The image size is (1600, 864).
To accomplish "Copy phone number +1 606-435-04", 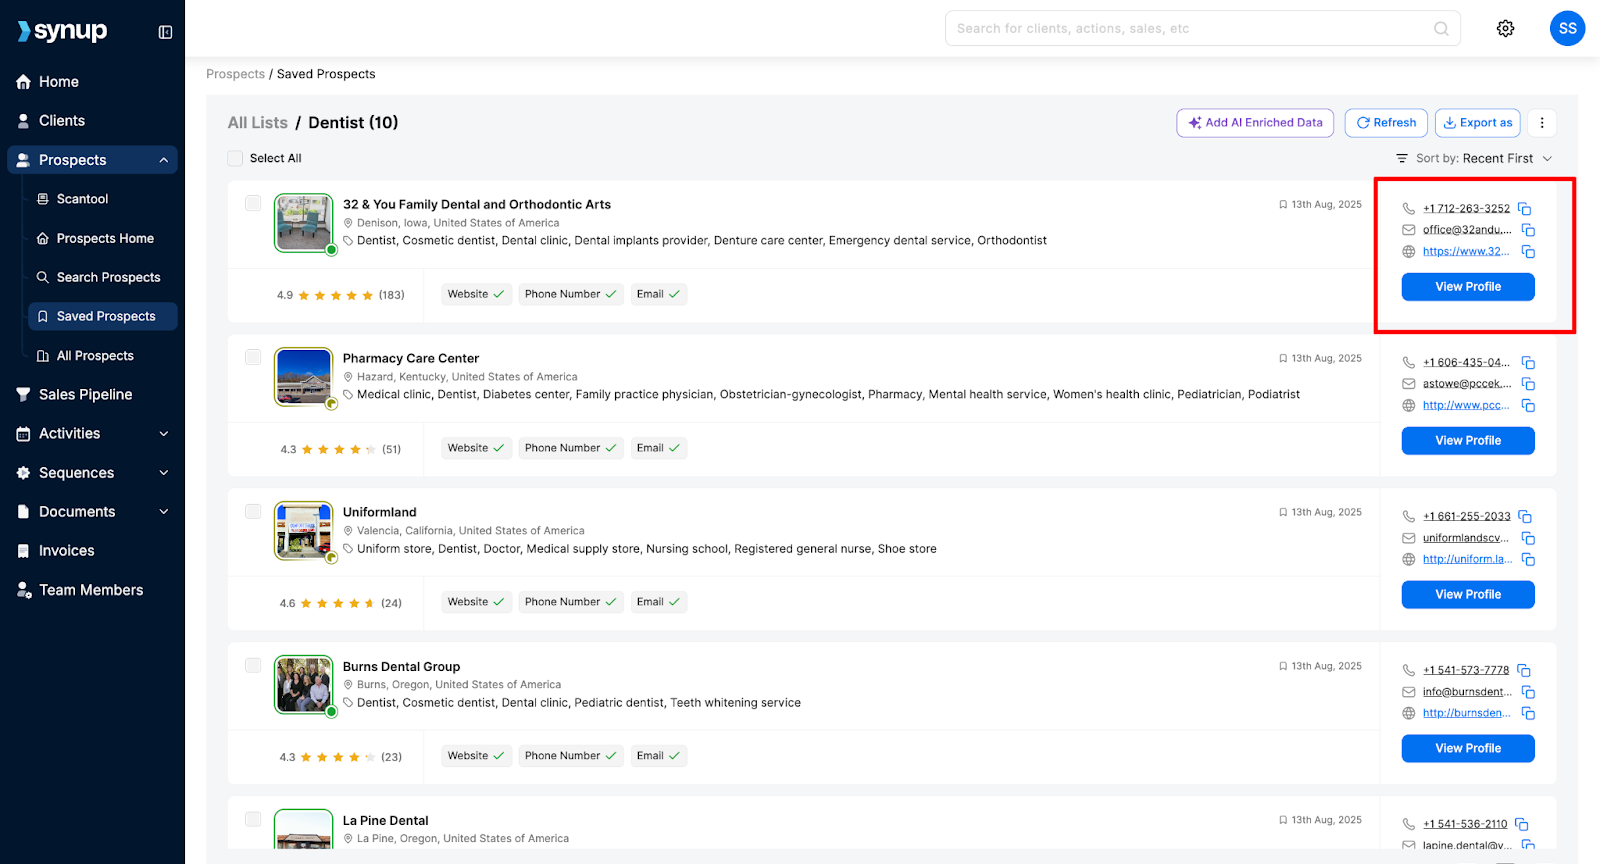I will coord(1528,363).
